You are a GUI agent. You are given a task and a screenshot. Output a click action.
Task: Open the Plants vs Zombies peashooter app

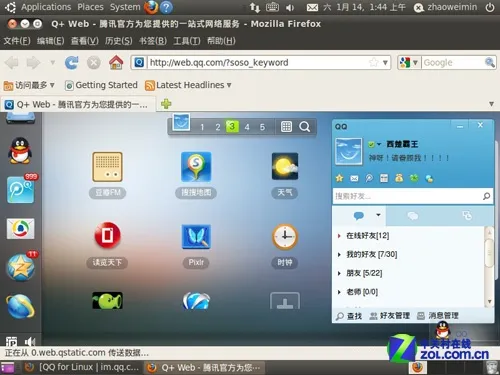tap(107, 301)
